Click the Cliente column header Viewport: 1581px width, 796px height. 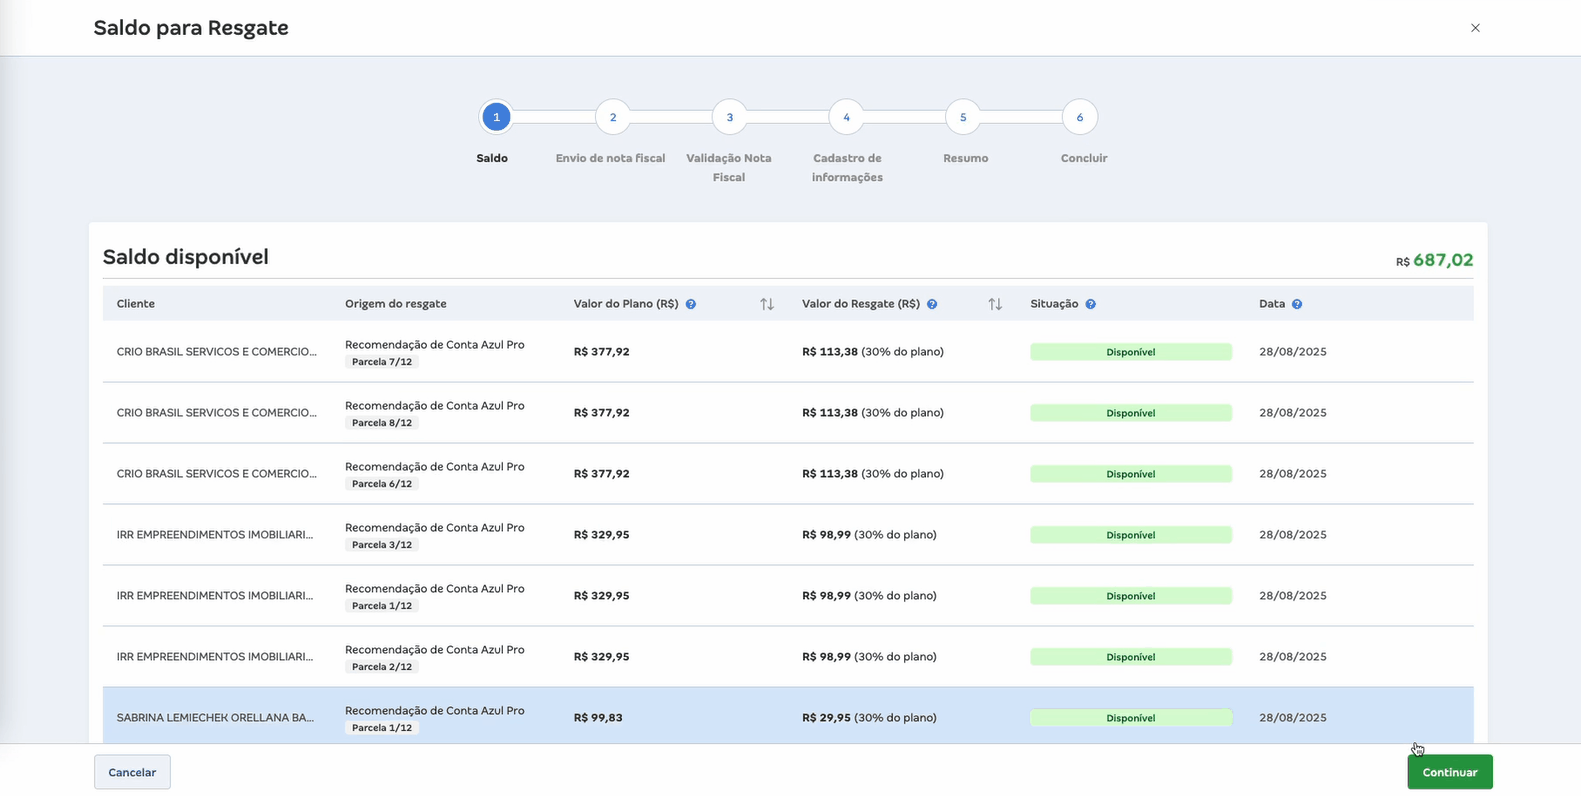click(136, 304)
